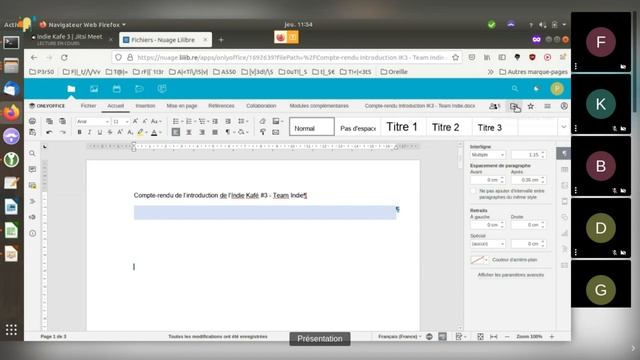Open Nextcloud photos icon

(x=94, y=89)
